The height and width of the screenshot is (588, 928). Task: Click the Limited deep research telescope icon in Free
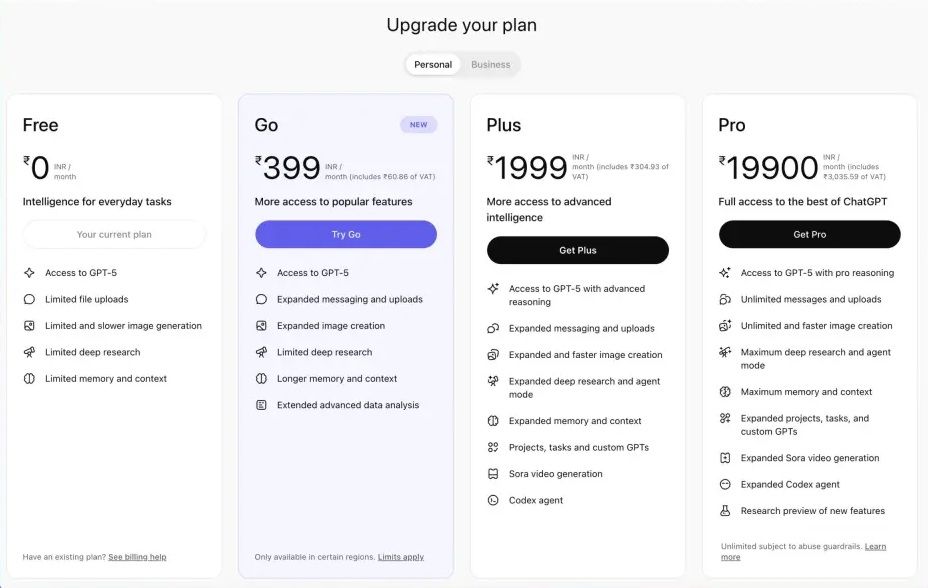pos(29,352)
